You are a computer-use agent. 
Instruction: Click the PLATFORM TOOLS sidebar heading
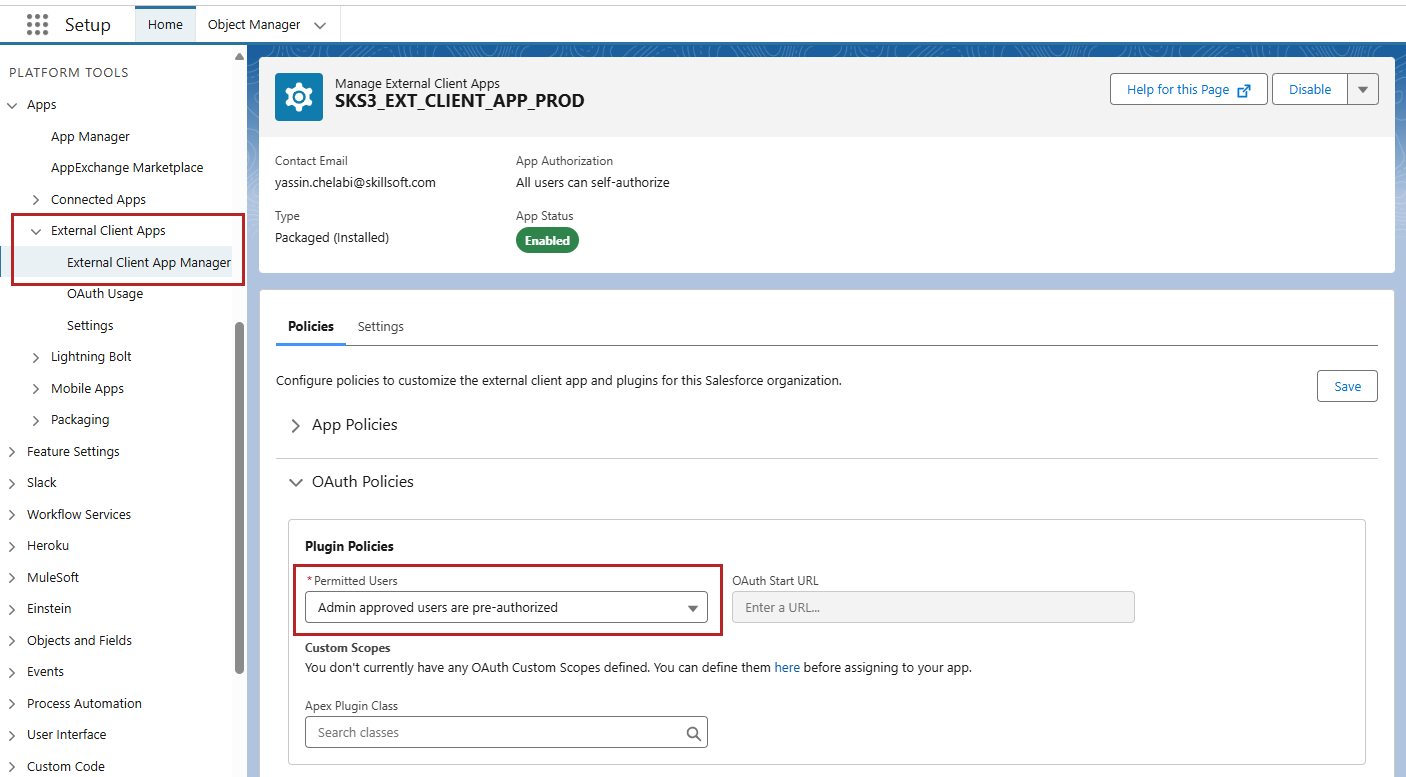(x=69, y=73)
